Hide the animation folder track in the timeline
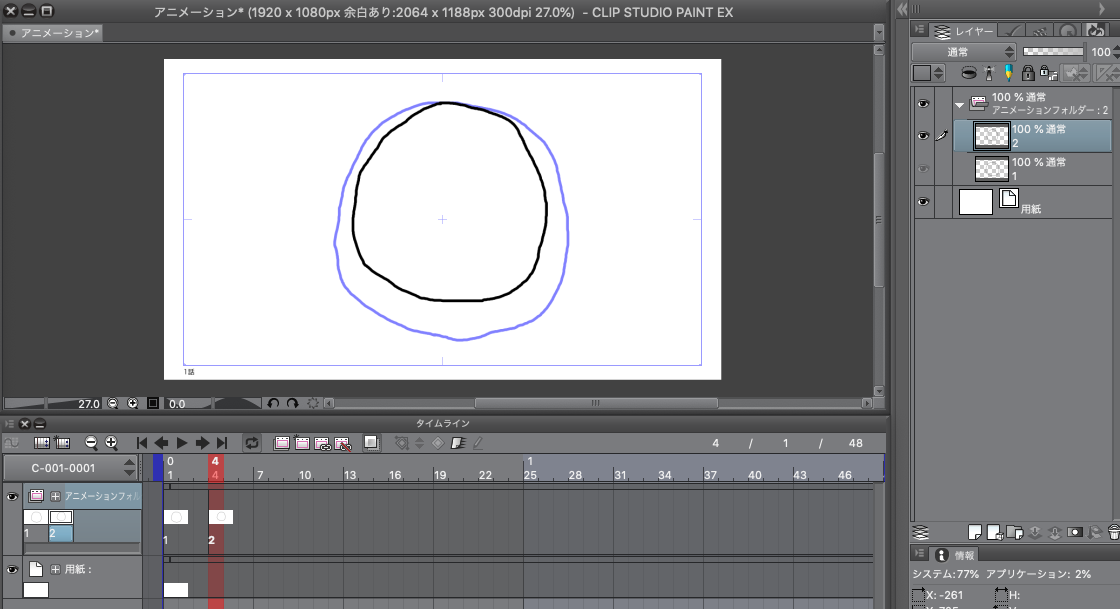 pyautogui.click(x=12, y=496)
